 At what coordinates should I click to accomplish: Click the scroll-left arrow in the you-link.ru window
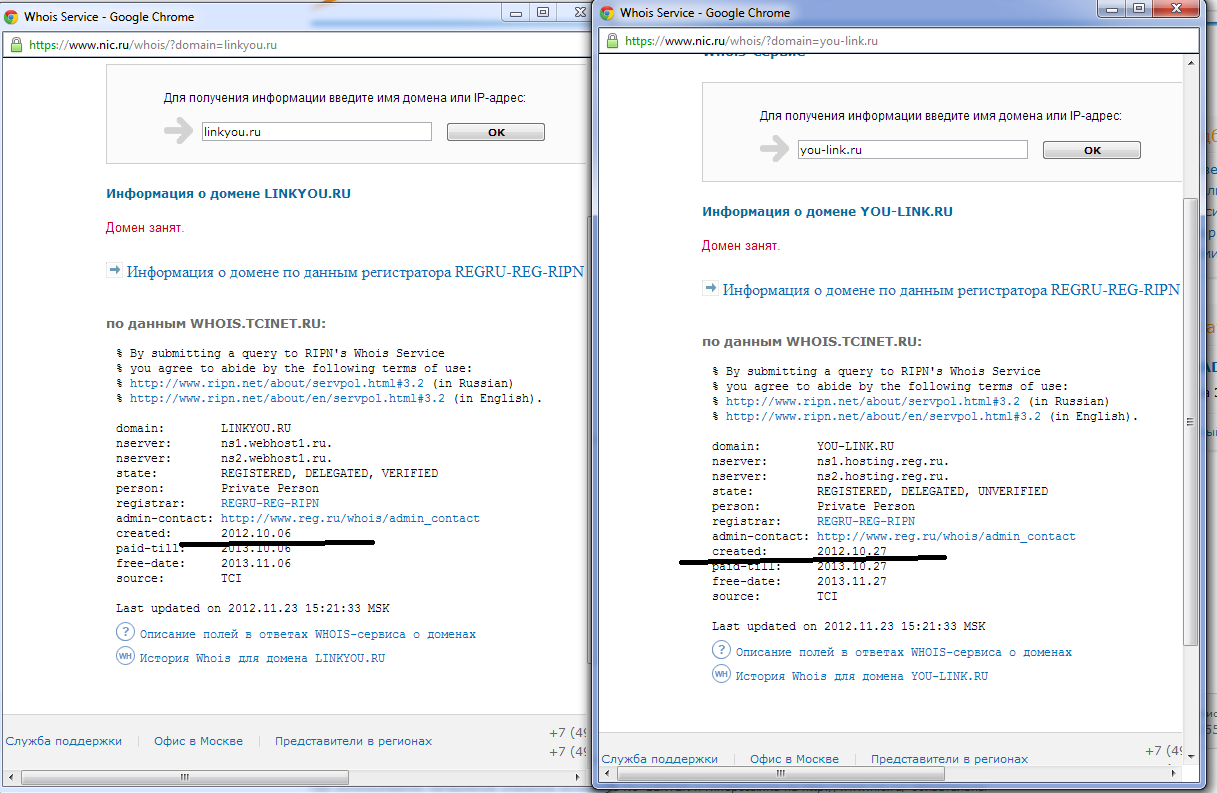pyautogui.click(x=606, y=774)
